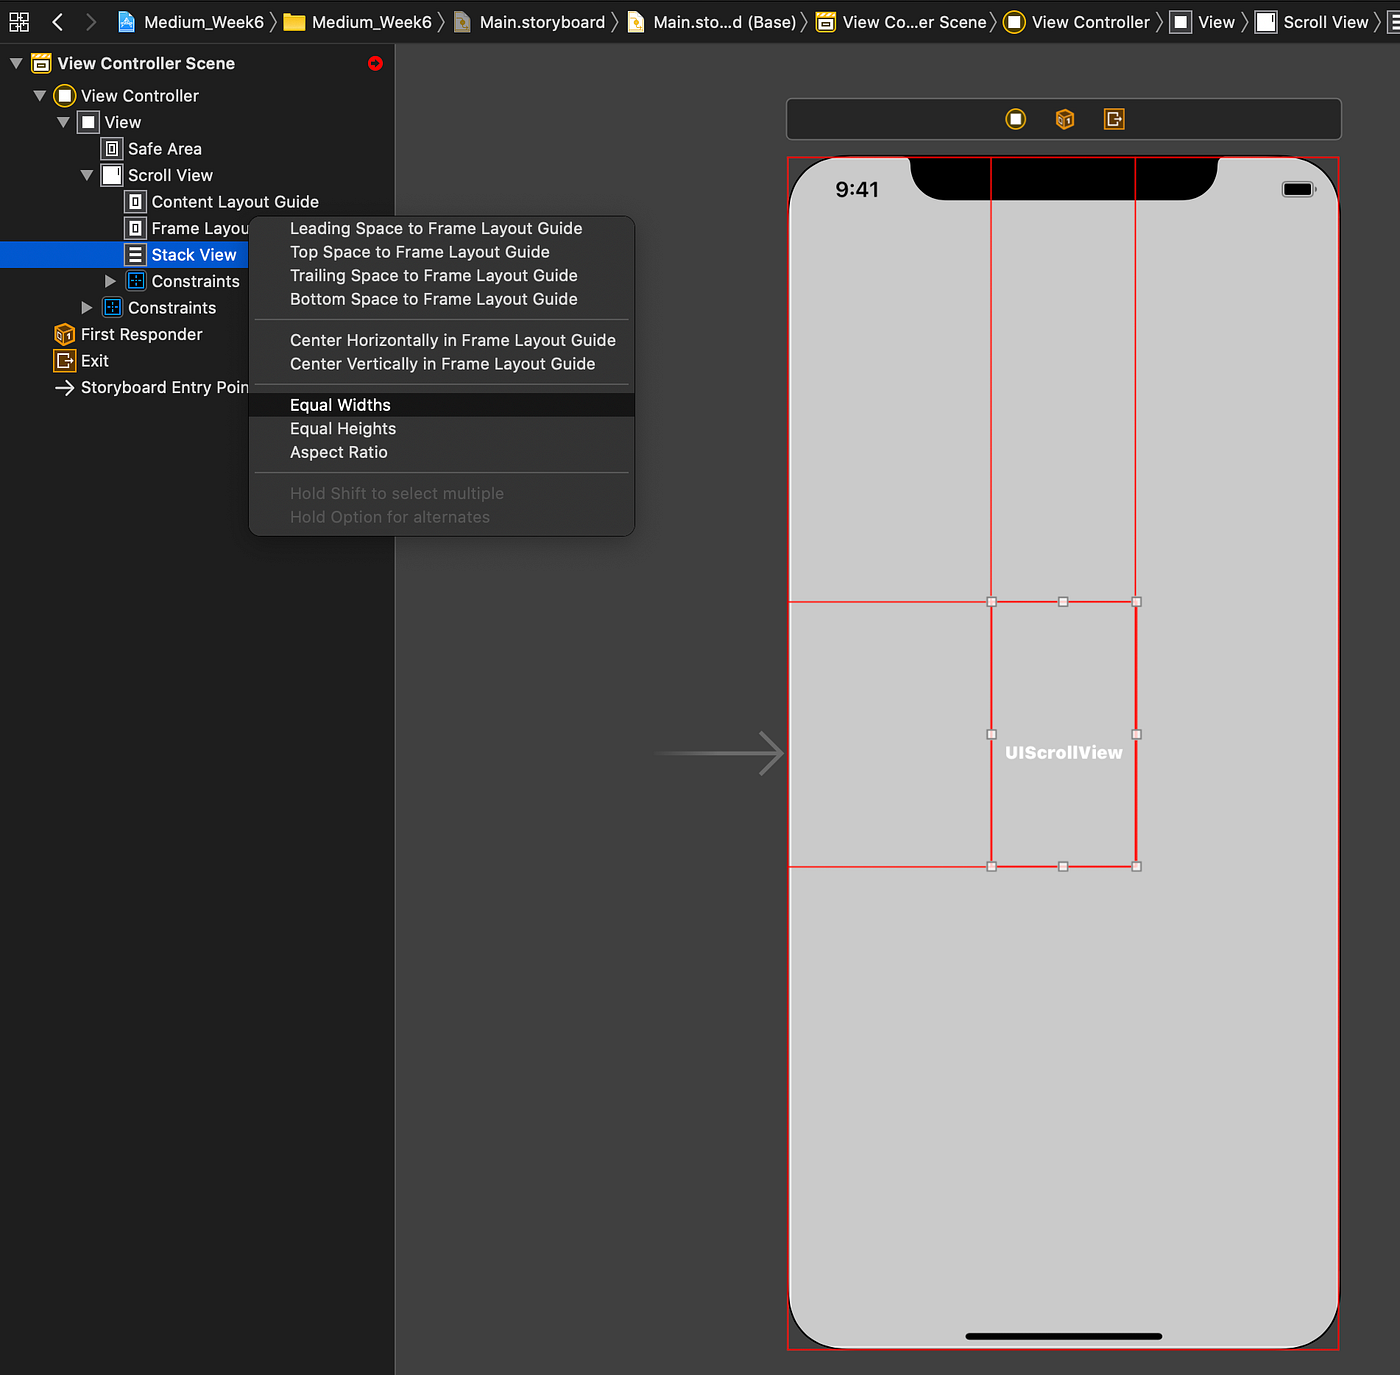This screenshot has width=1400, height=1375.
Task: Click the Constraints icon beneath Stack View
Action: click(x=135, y=281)
